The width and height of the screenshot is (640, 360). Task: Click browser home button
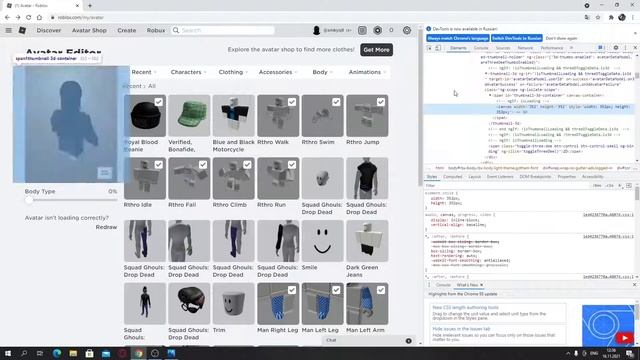(x=39, y=18)
